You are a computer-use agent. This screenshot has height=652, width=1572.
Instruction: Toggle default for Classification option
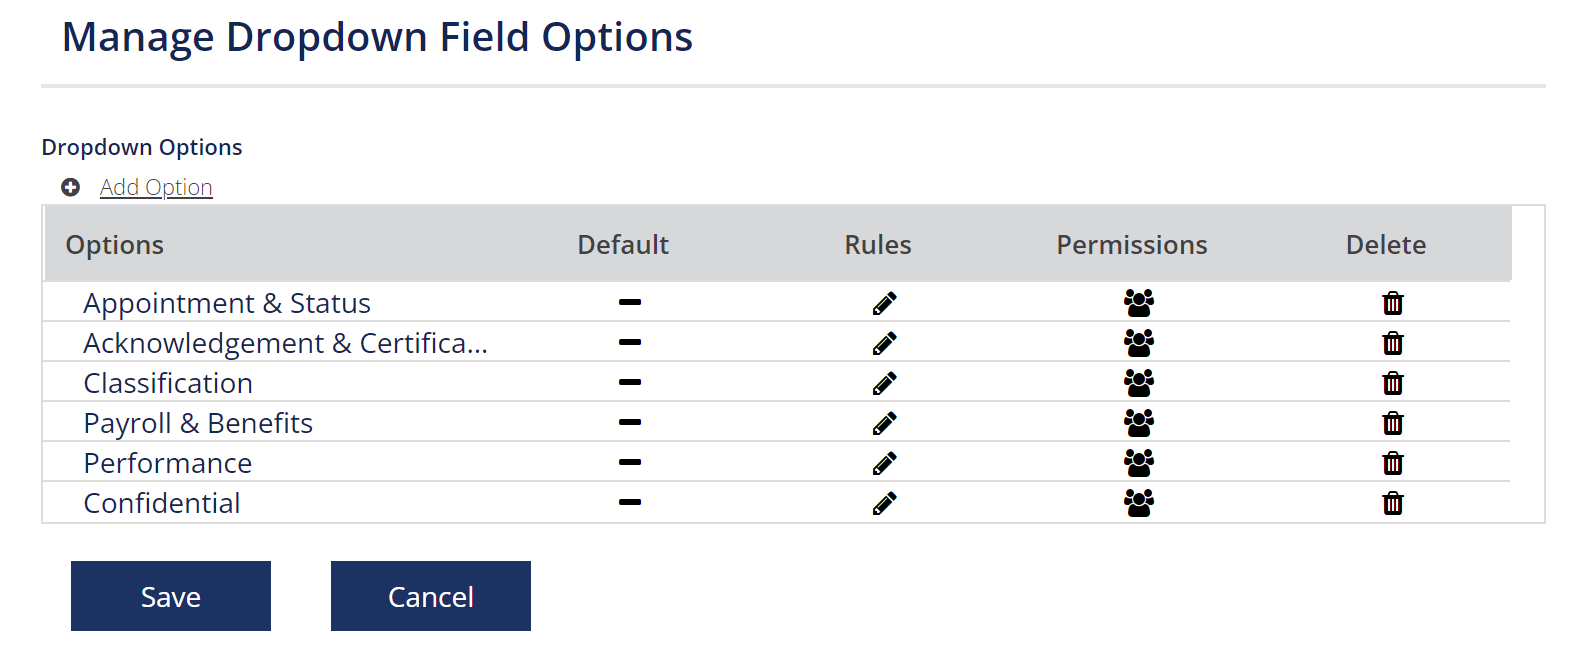[629, 382]
